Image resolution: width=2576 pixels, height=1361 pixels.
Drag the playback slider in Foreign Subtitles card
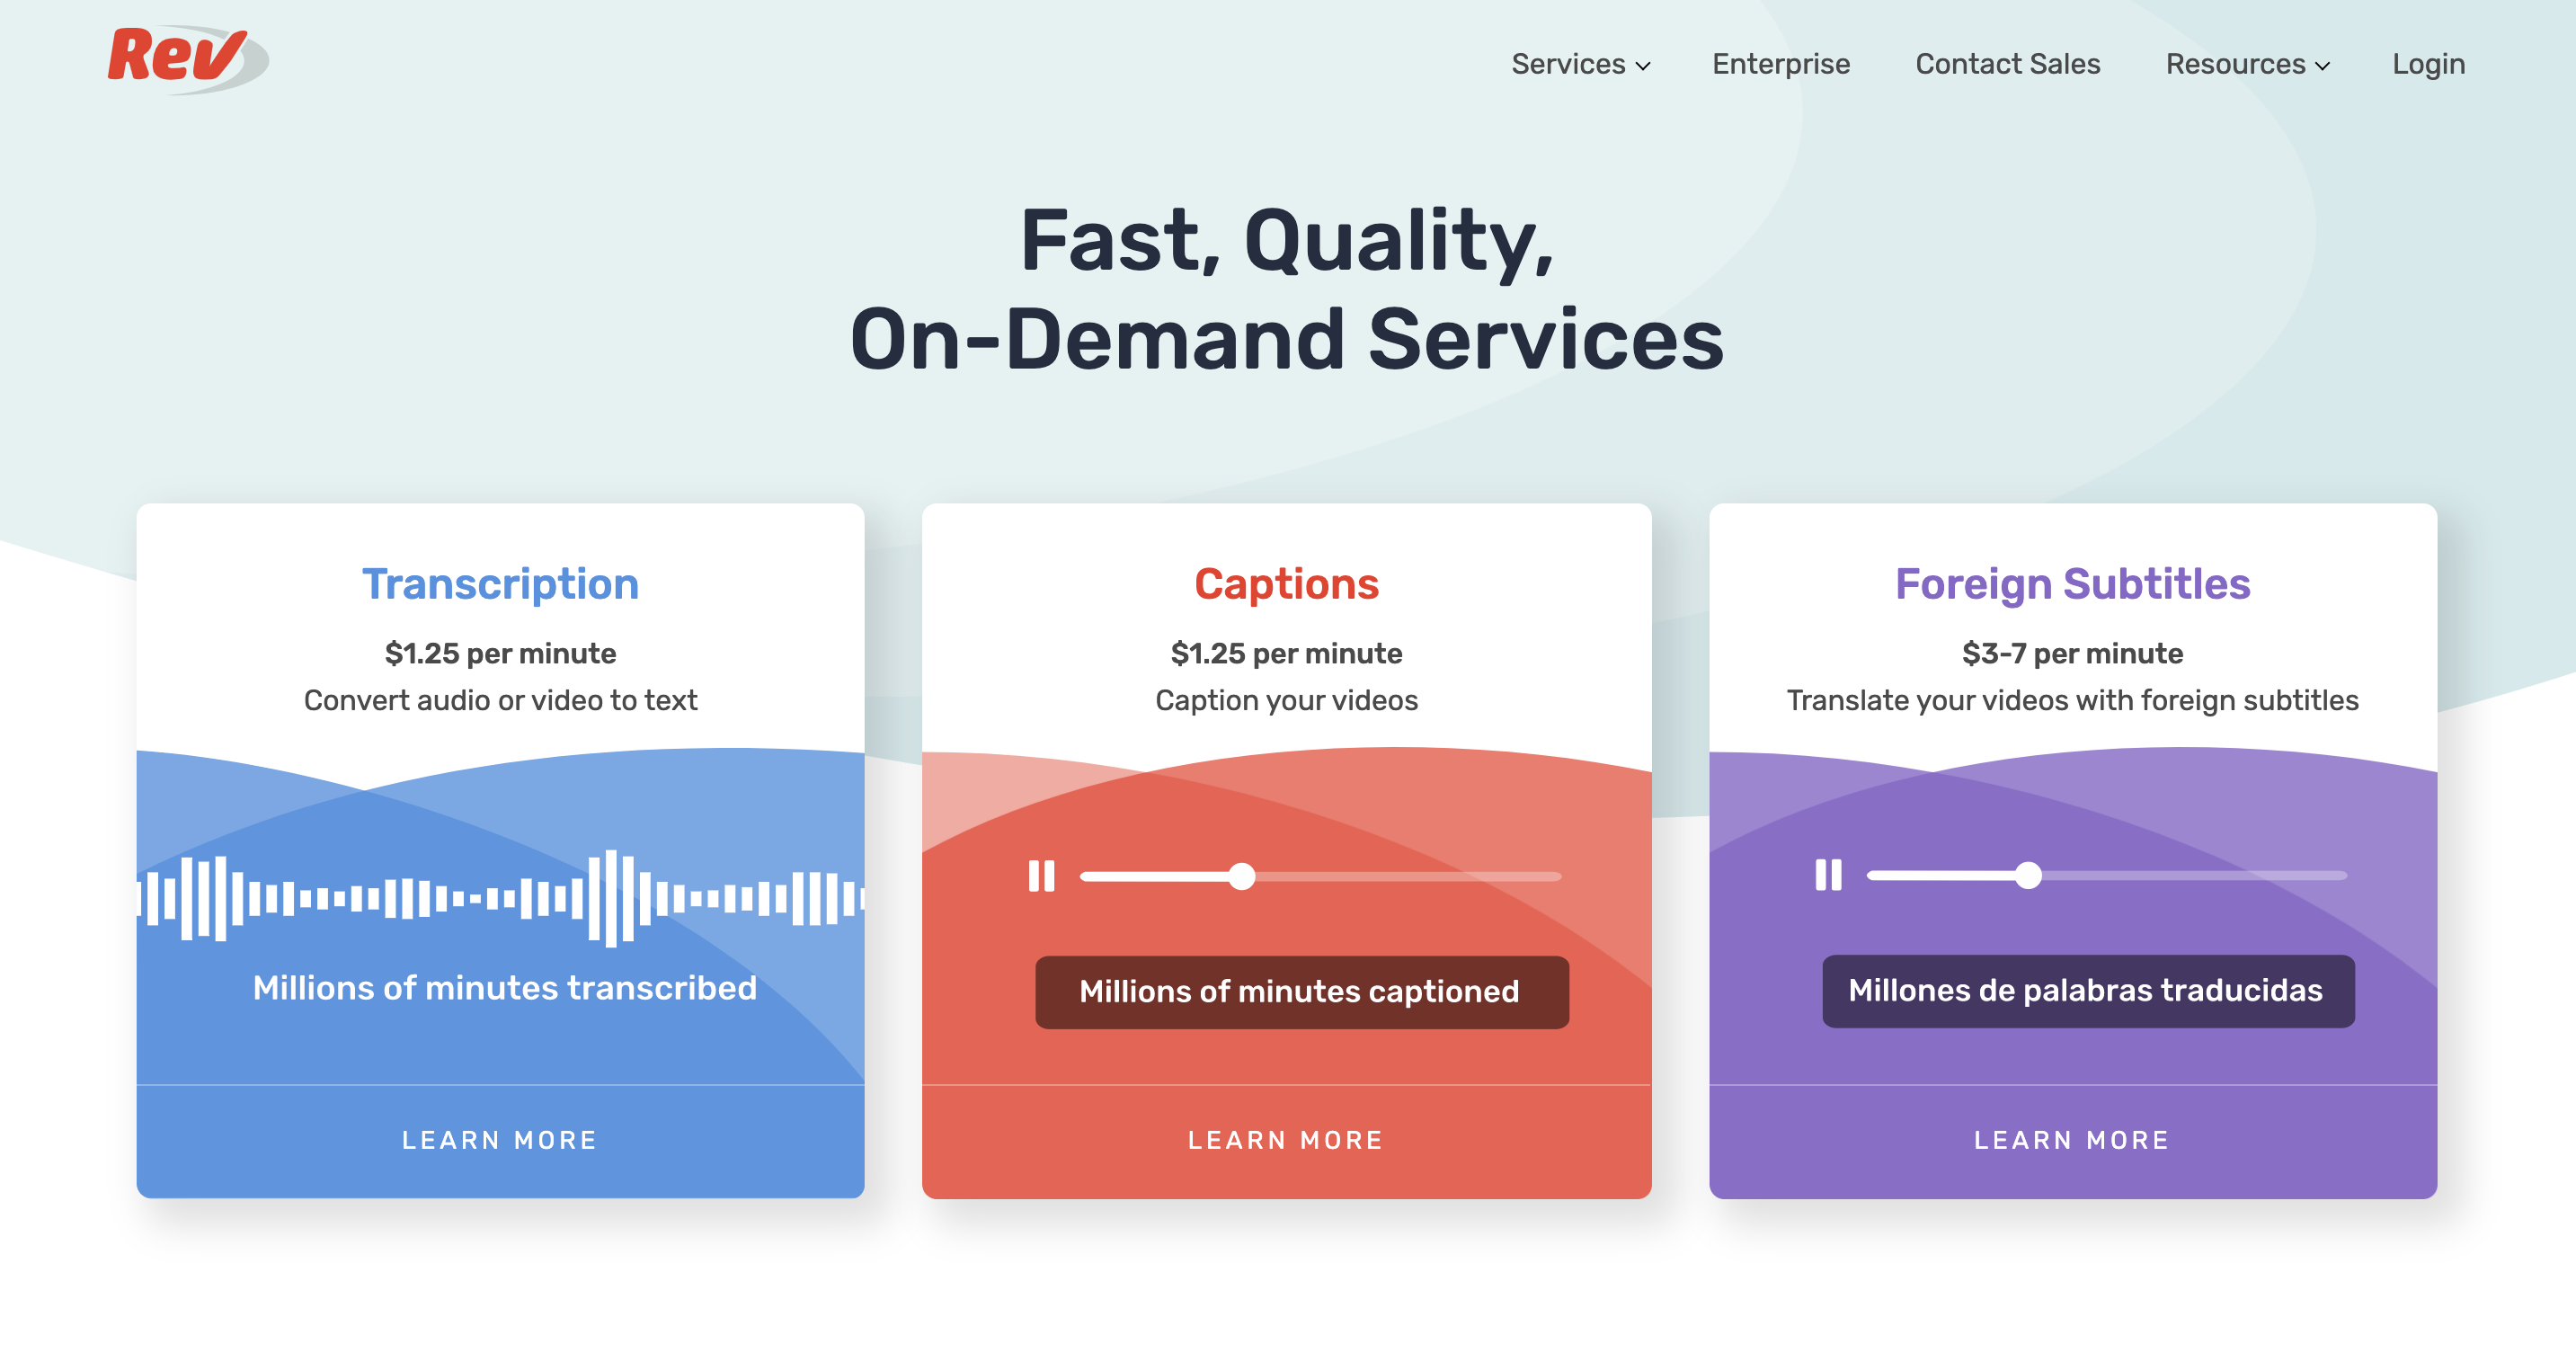click(x=2032, y=877)
